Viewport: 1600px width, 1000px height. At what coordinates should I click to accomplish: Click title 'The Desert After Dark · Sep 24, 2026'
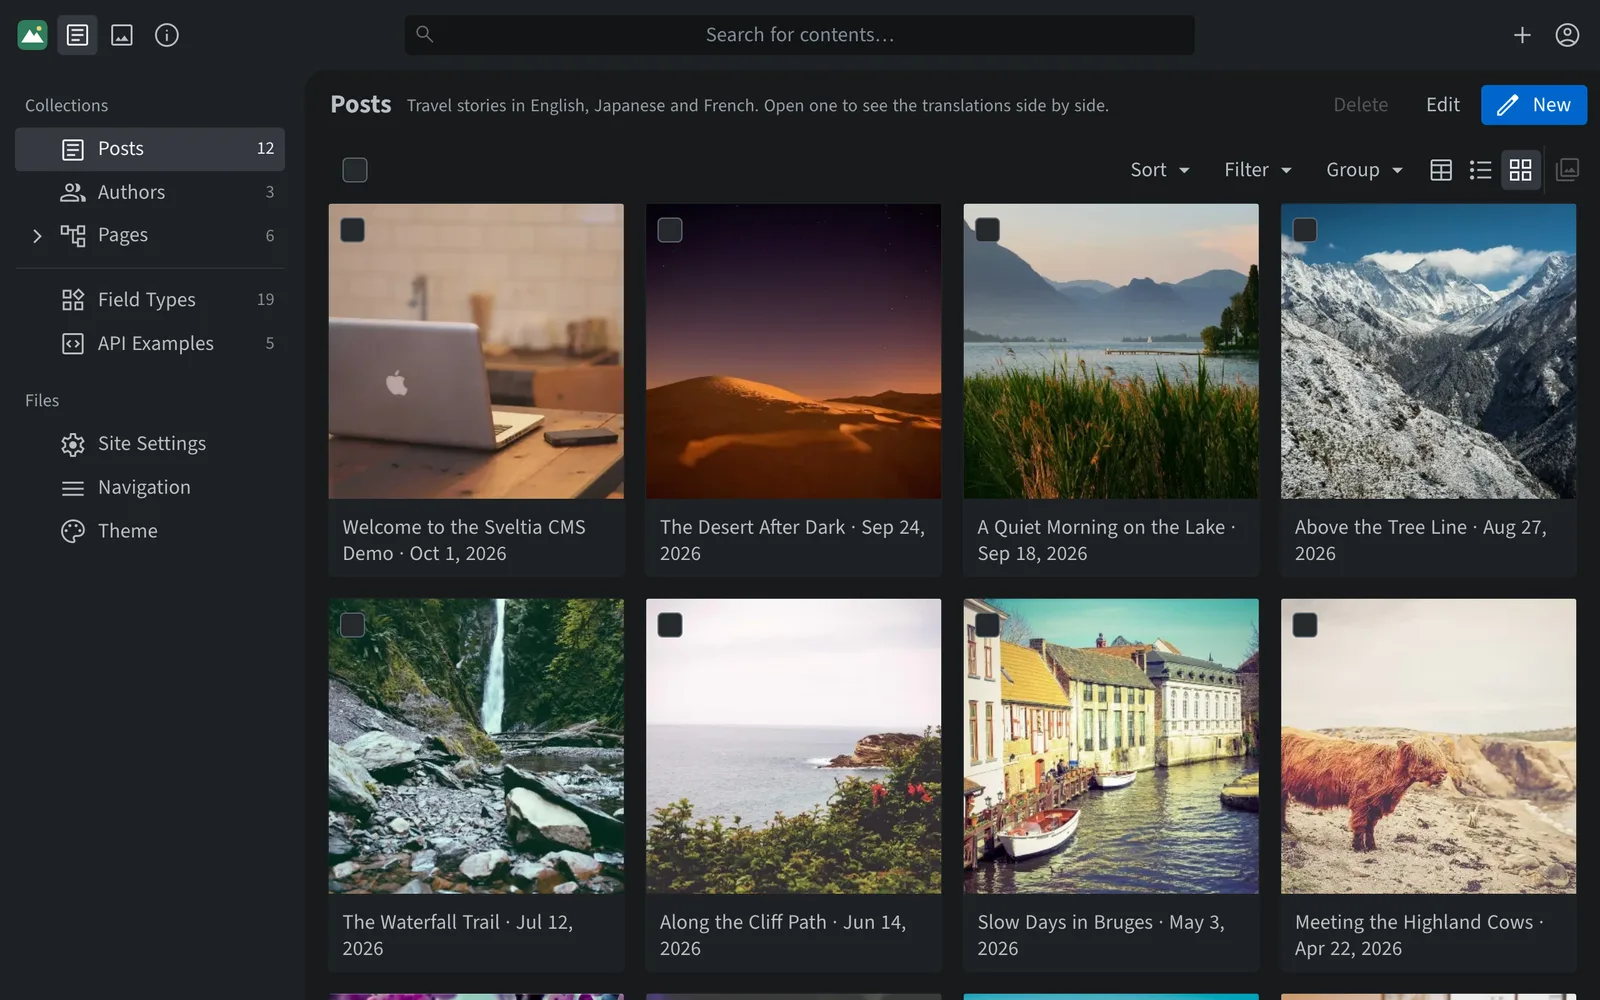tap(792, 540)
